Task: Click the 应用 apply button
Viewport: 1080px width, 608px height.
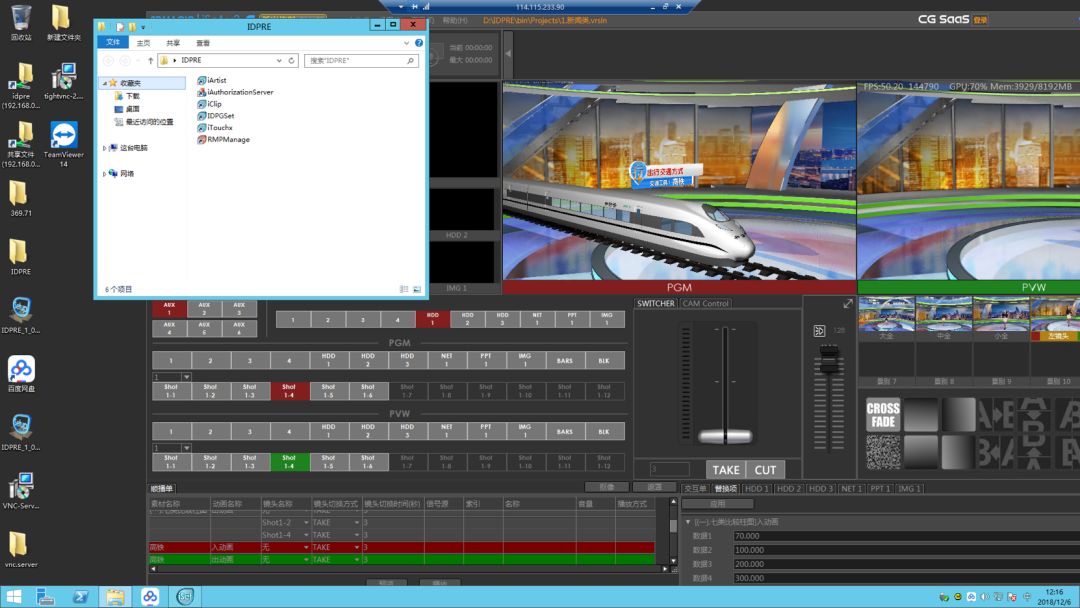Action: tap(718, 504)
